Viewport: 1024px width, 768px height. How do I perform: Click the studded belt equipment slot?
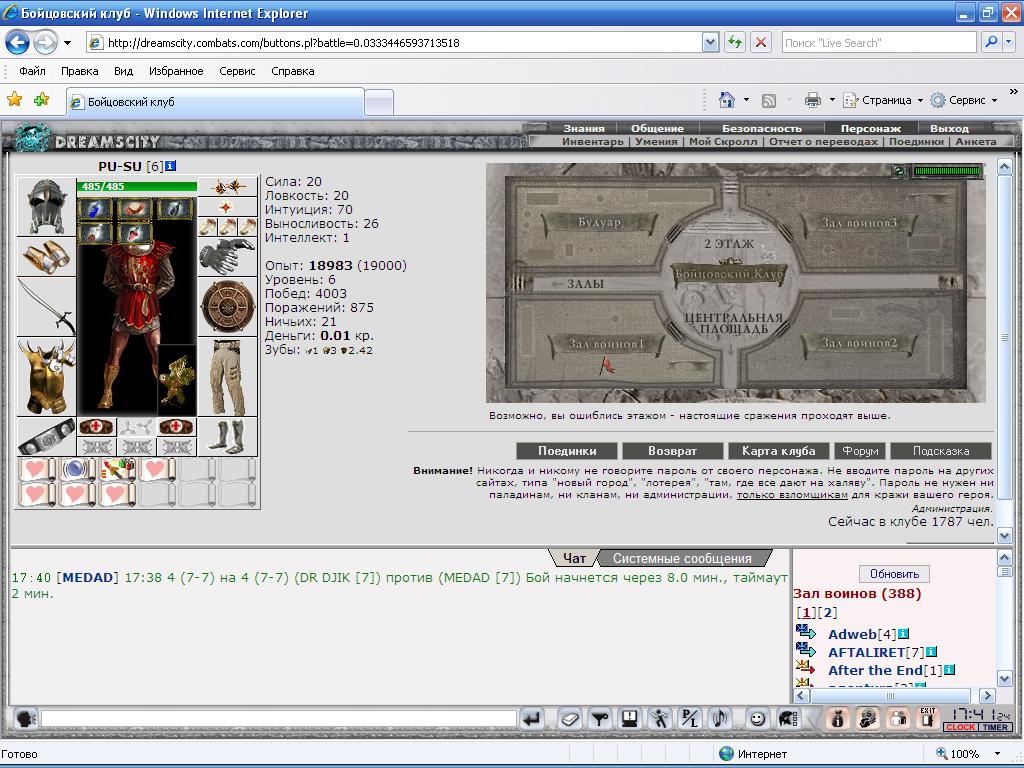[46, 437]
